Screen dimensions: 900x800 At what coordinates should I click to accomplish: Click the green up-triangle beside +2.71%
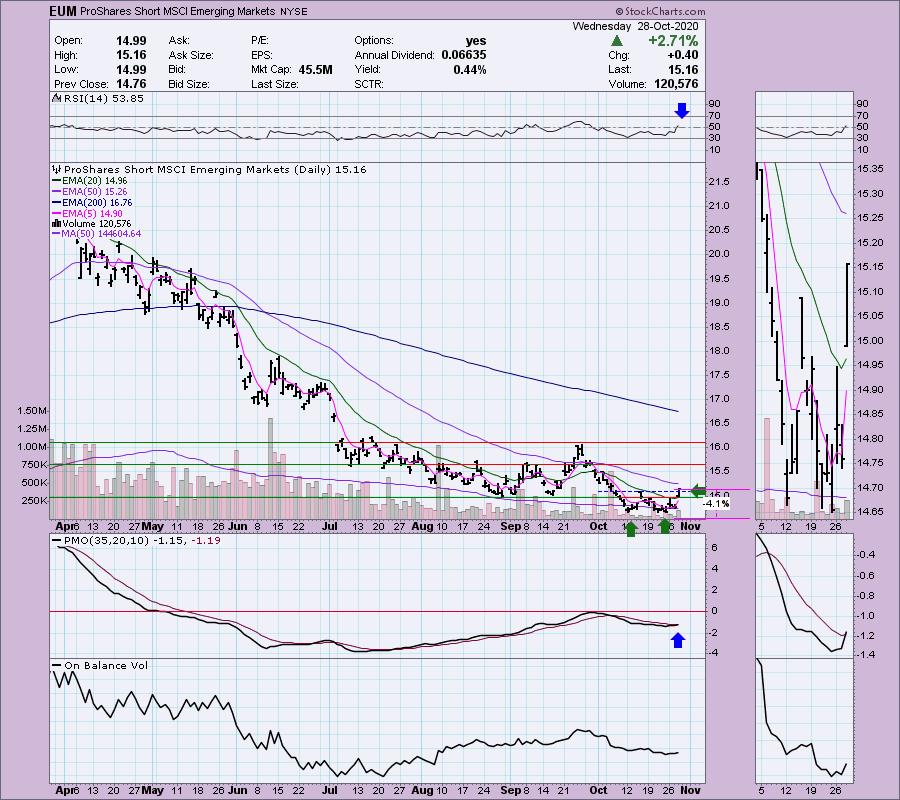tap(617, 41)
